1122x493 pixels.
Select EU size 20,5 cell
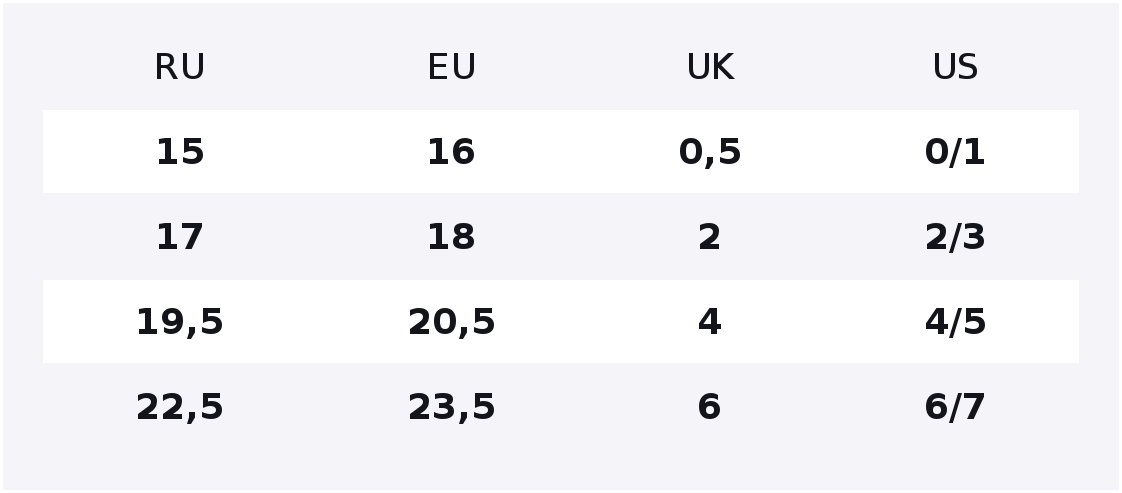pos(452,322)
